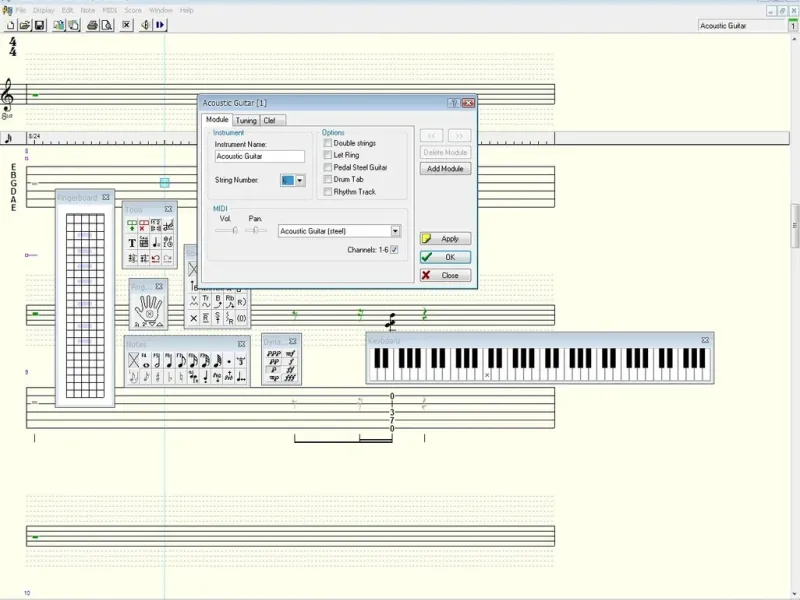Open the Acoustic Guitar (steel) MIDI instrument dropdown
The image size is (800, 600).
395,231
